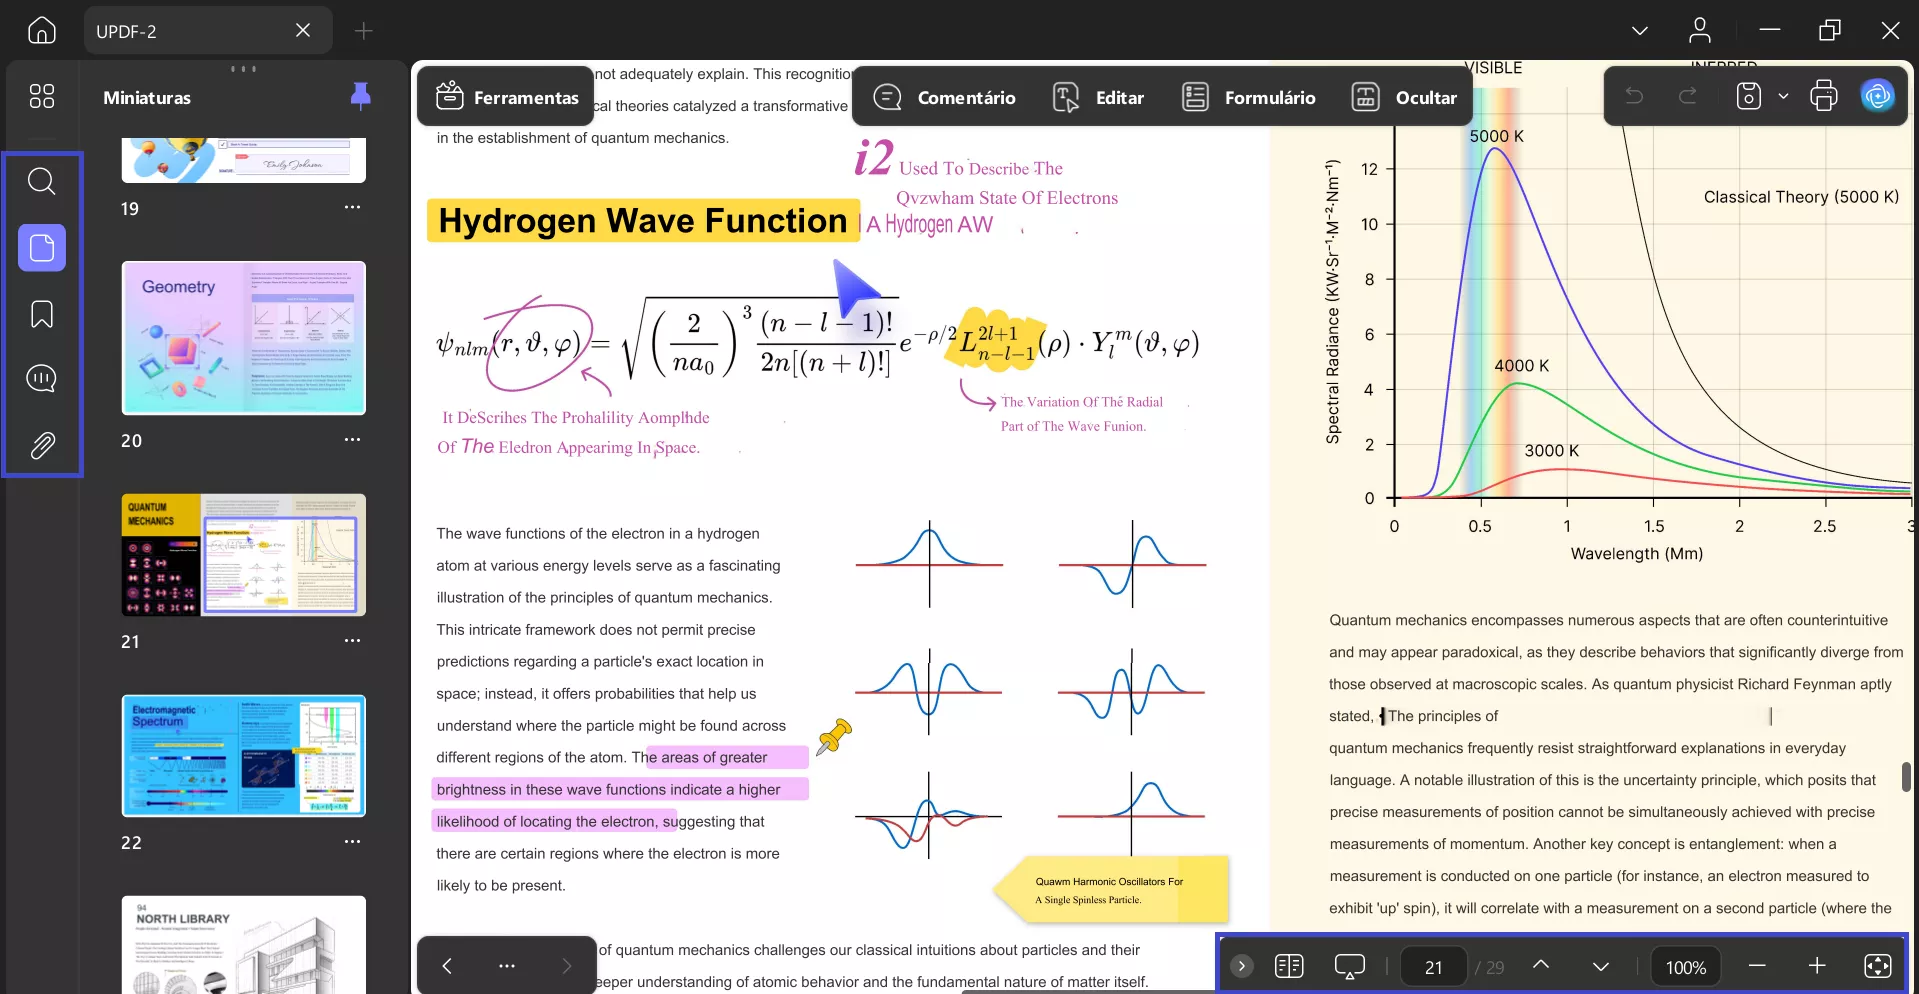Viewport: 1919px width, 994px height.
Task: Open the Ferramentas tools menu
Action: click(x=507, y=97)
